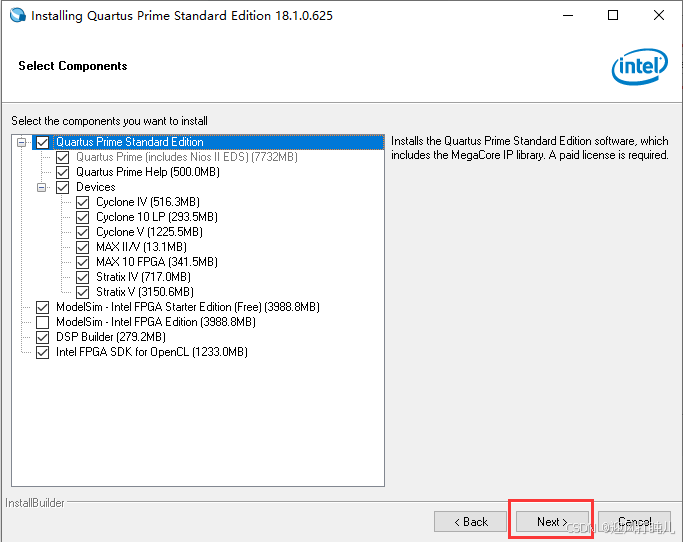Select MAX 10 FPGA (341.5MB) label
683x542 pixels.
click(157, 262)
